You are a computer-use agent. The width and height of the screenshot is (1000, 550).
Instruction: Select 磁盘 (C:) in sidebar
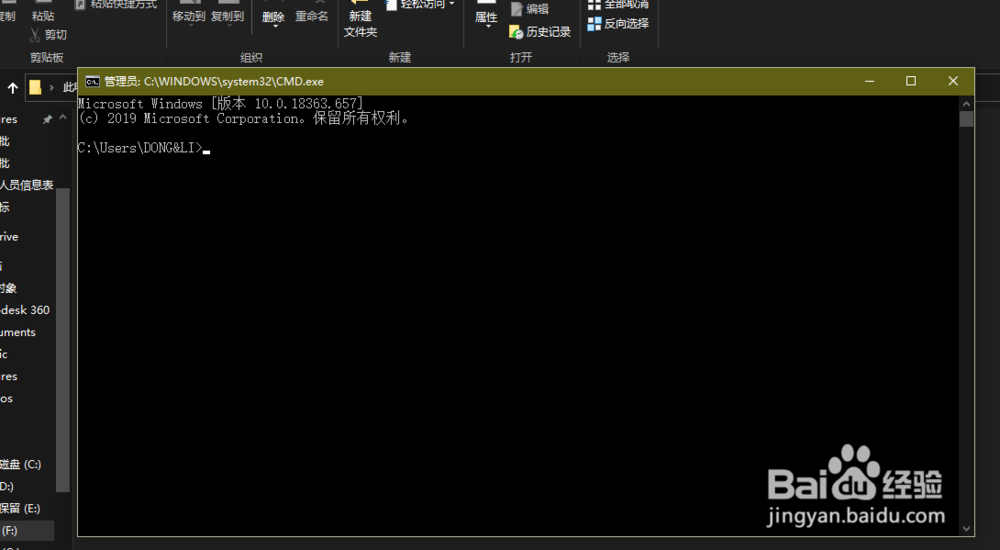click(x=20, y=465)
